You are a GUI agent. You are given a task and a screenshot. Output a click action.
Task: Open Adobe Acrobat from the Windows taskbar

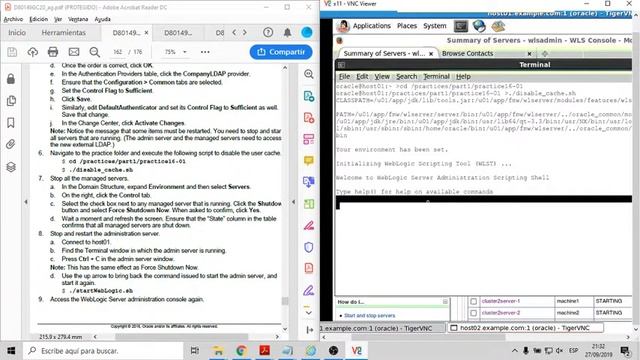coord(264,351)
